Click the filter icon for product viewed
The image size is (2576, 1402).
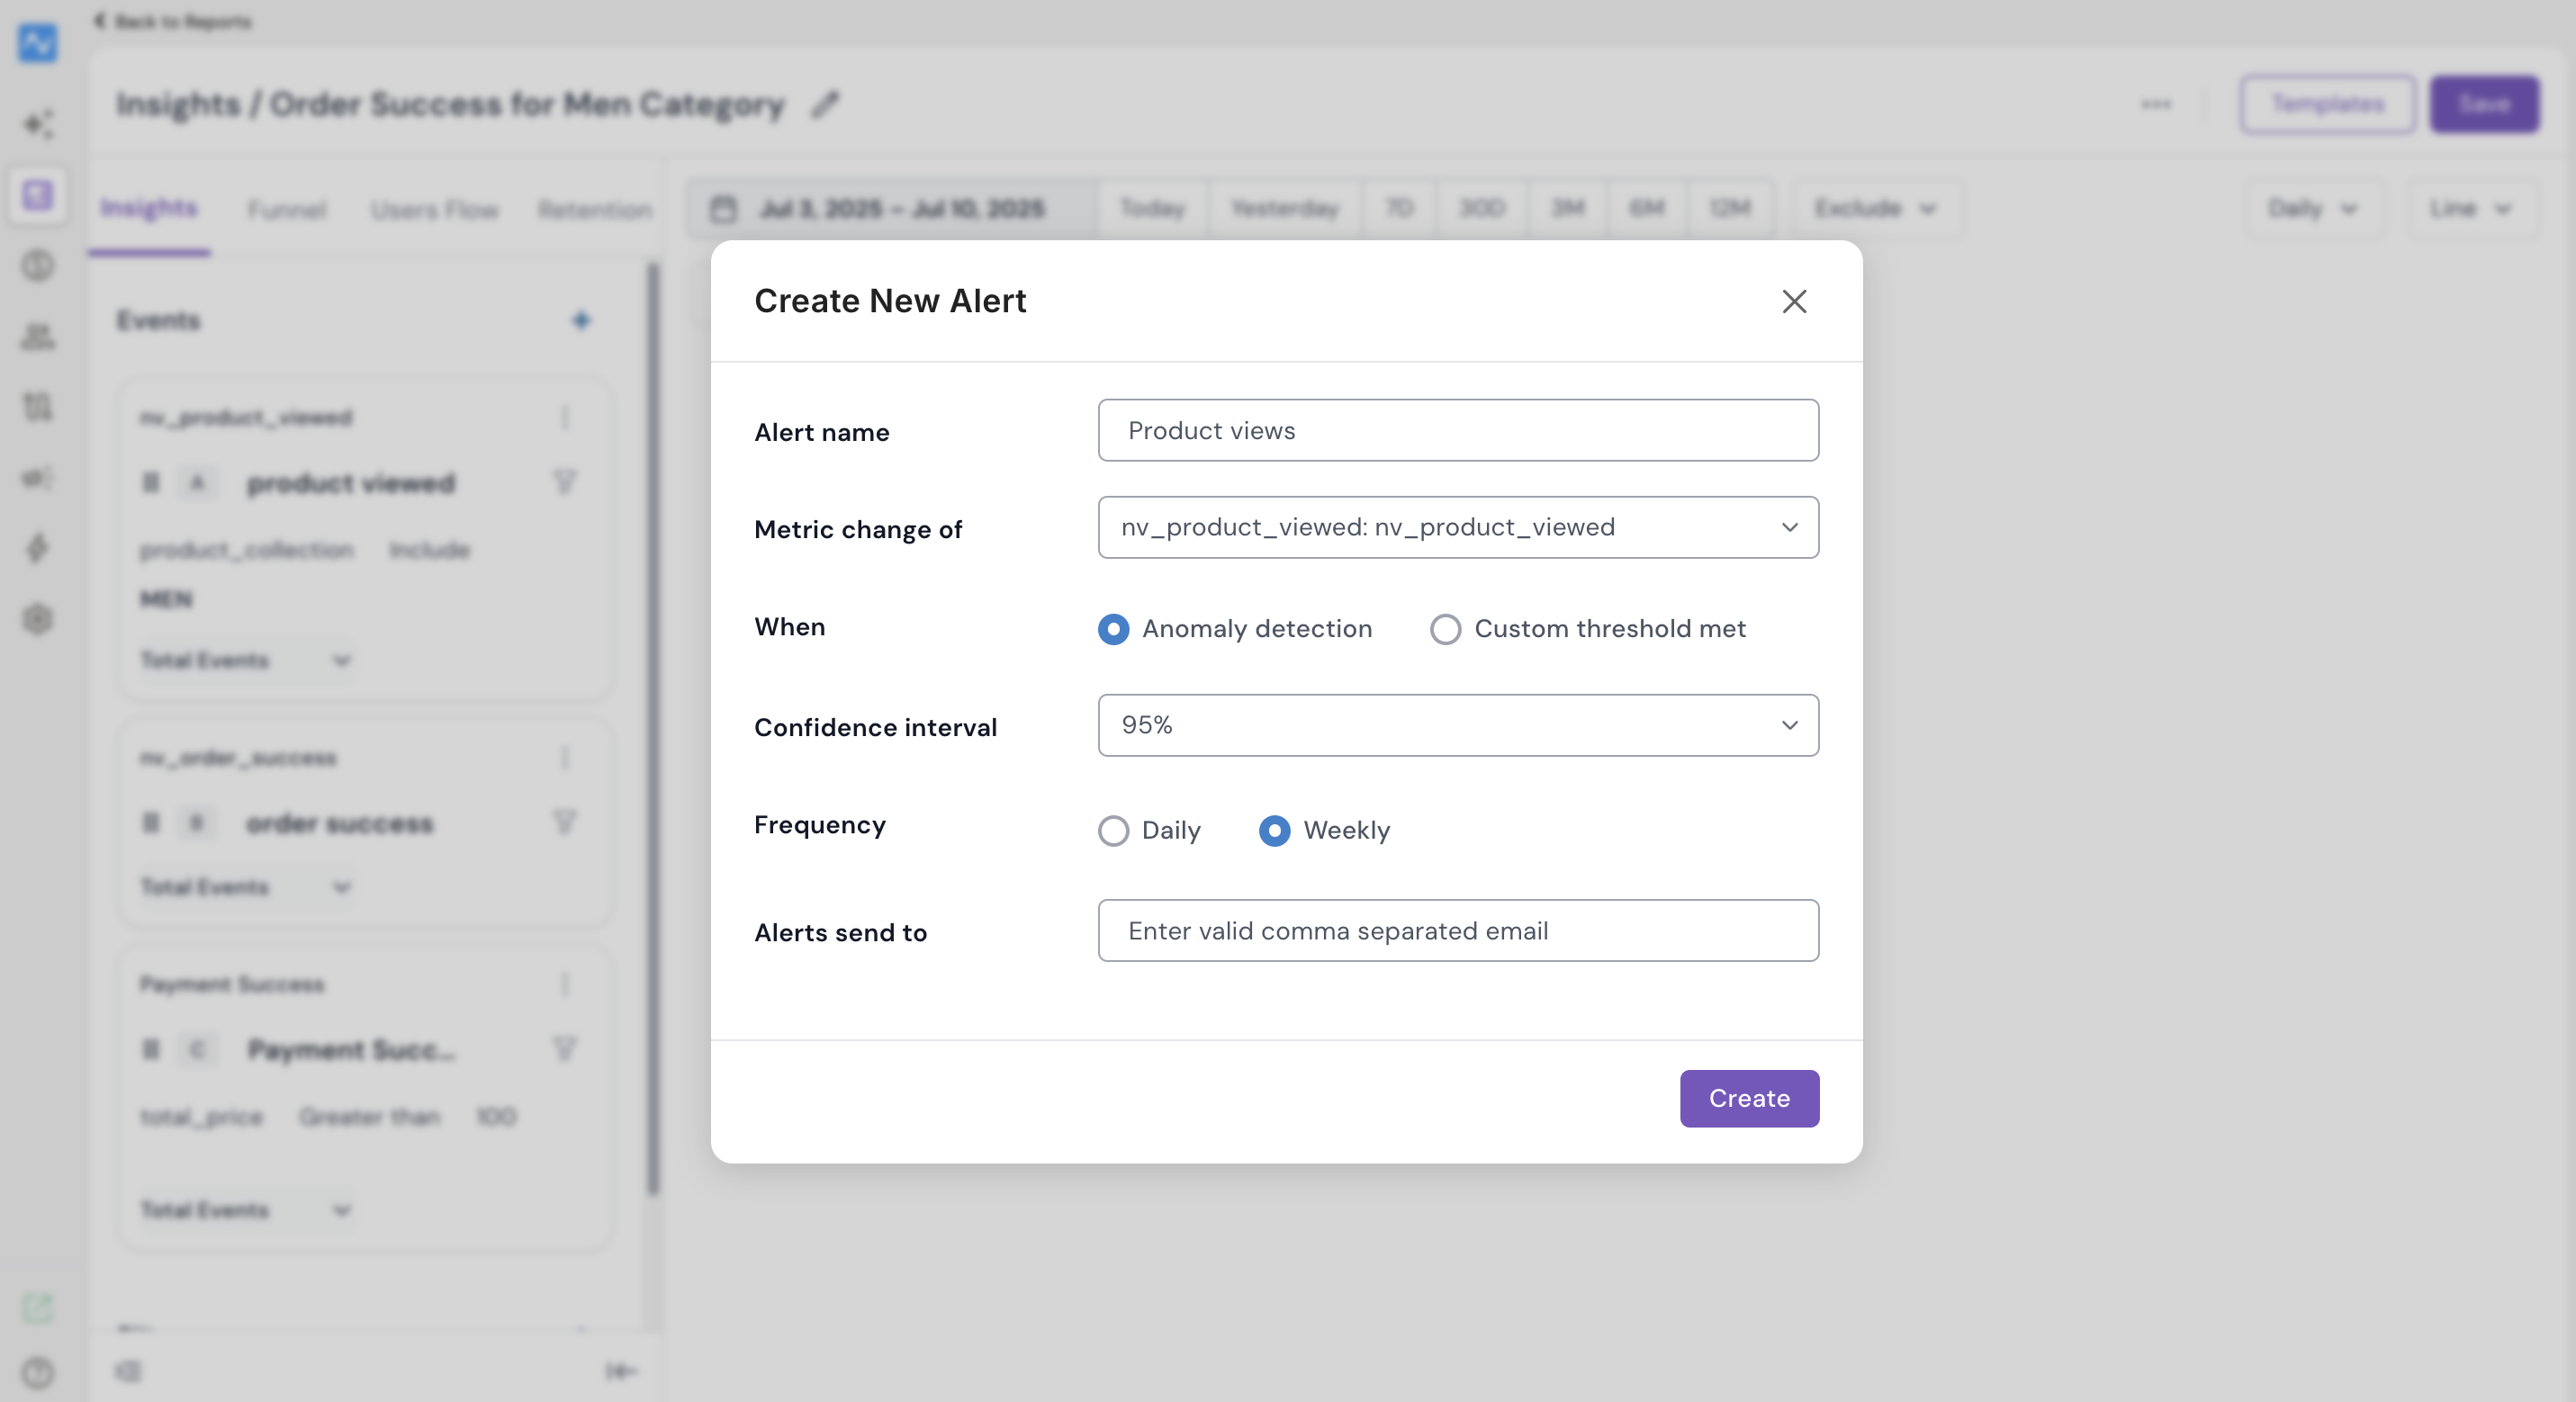point(565,483)
